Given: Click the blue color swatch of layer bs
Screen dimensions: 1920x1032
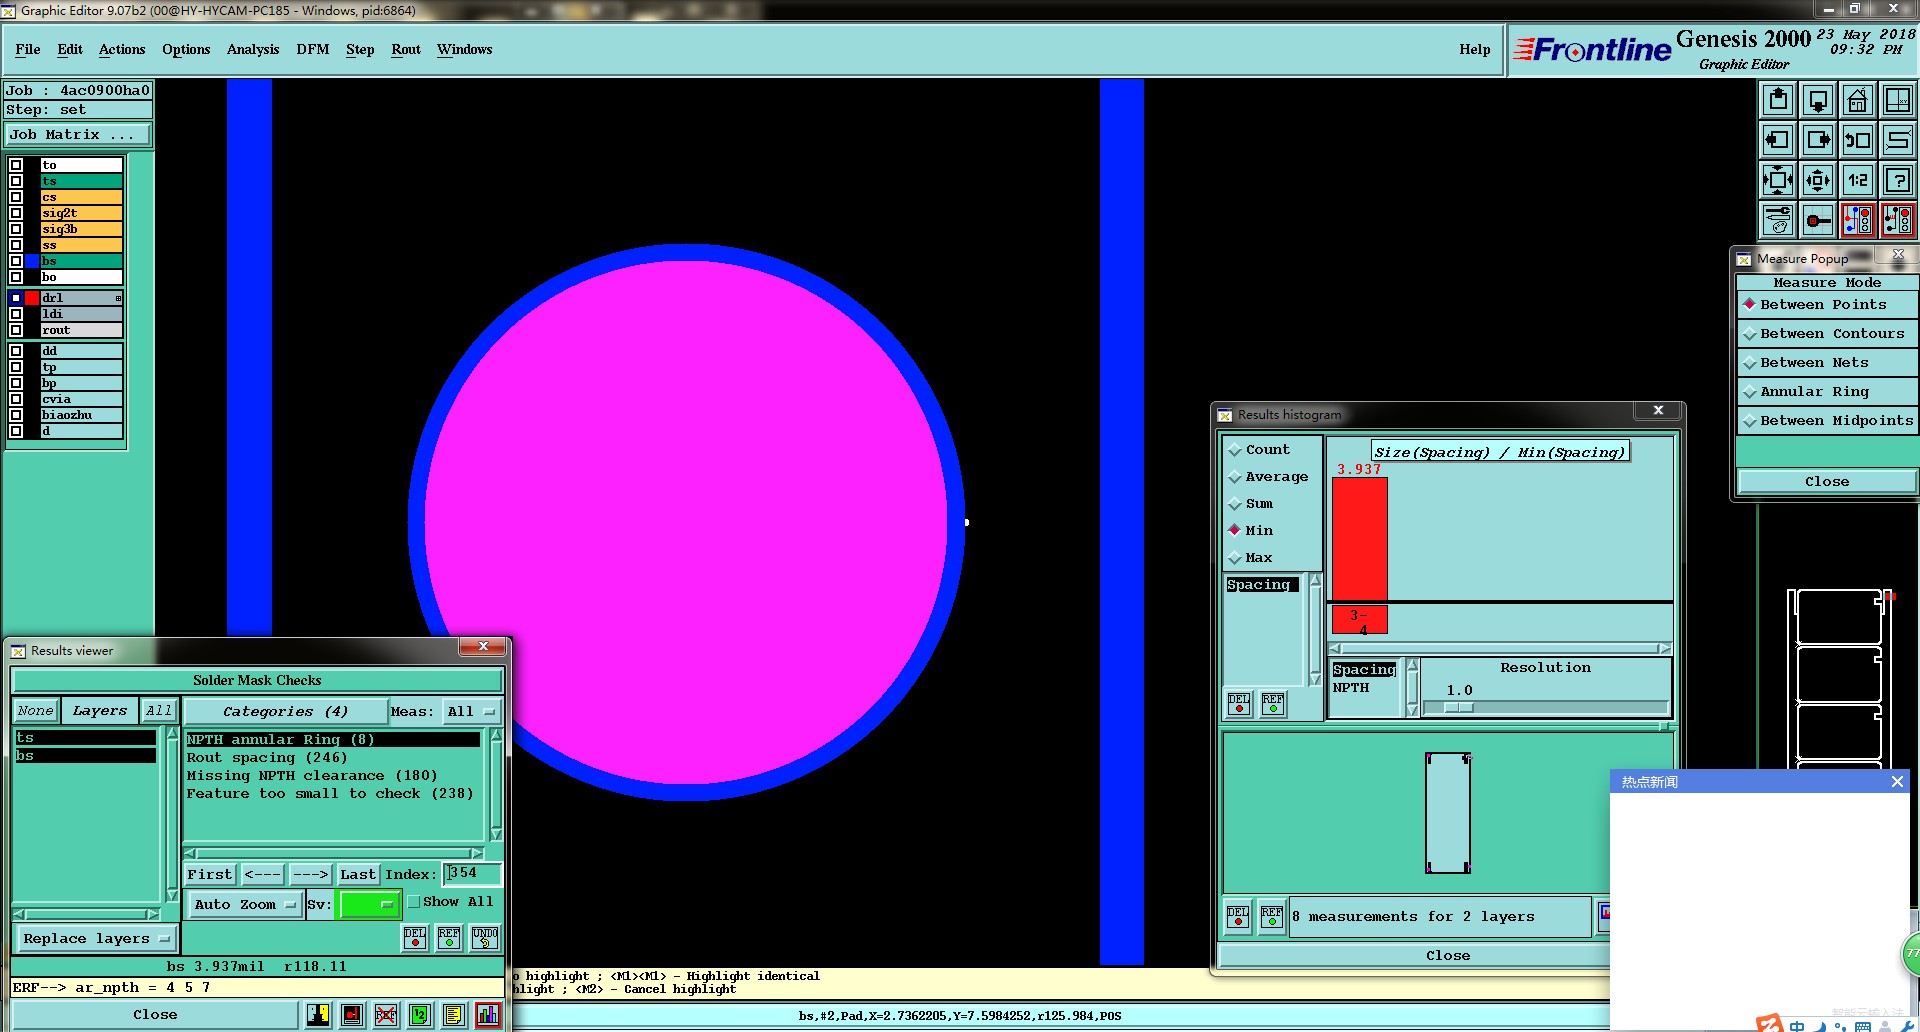Looking at the screenshot, I should coord(32,261).
